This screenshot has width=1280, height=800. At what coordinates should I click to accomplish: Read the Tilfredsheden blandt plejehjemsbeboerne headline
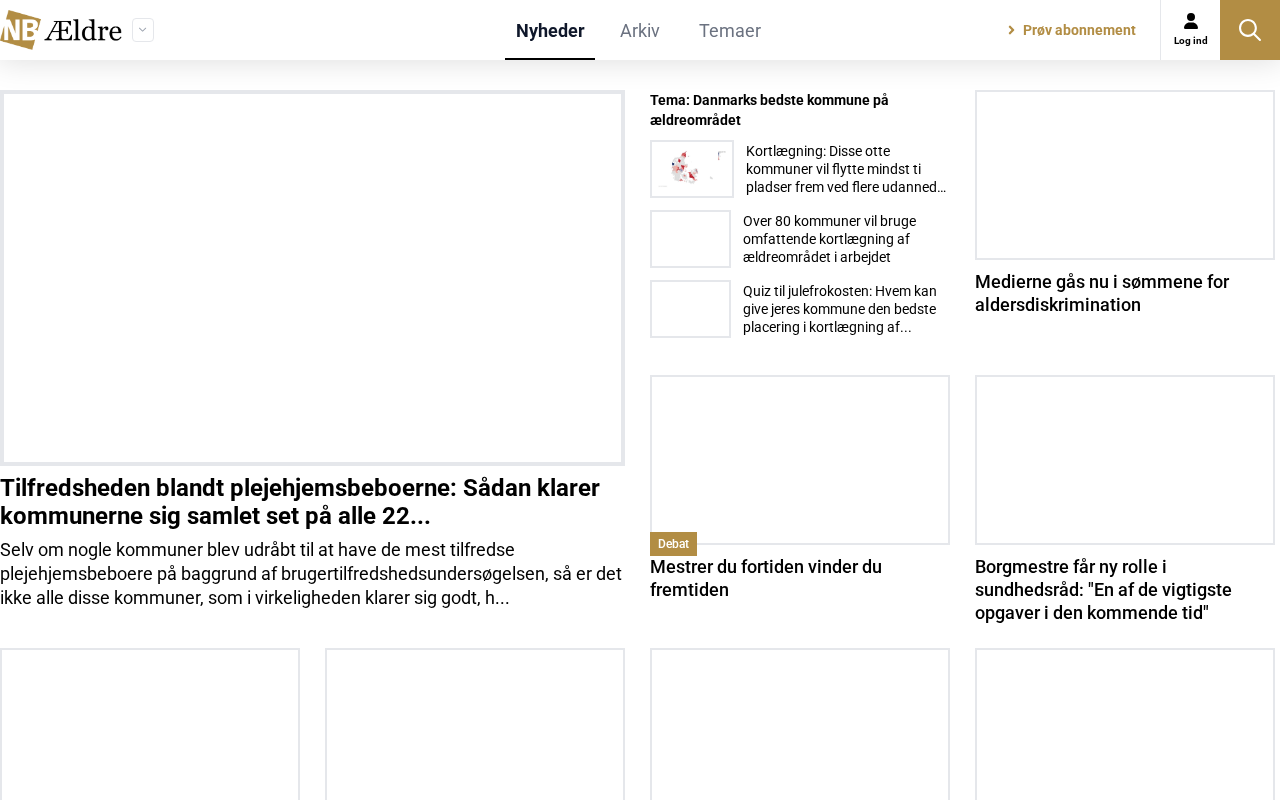pyautogui.click(x=300, y=502)
